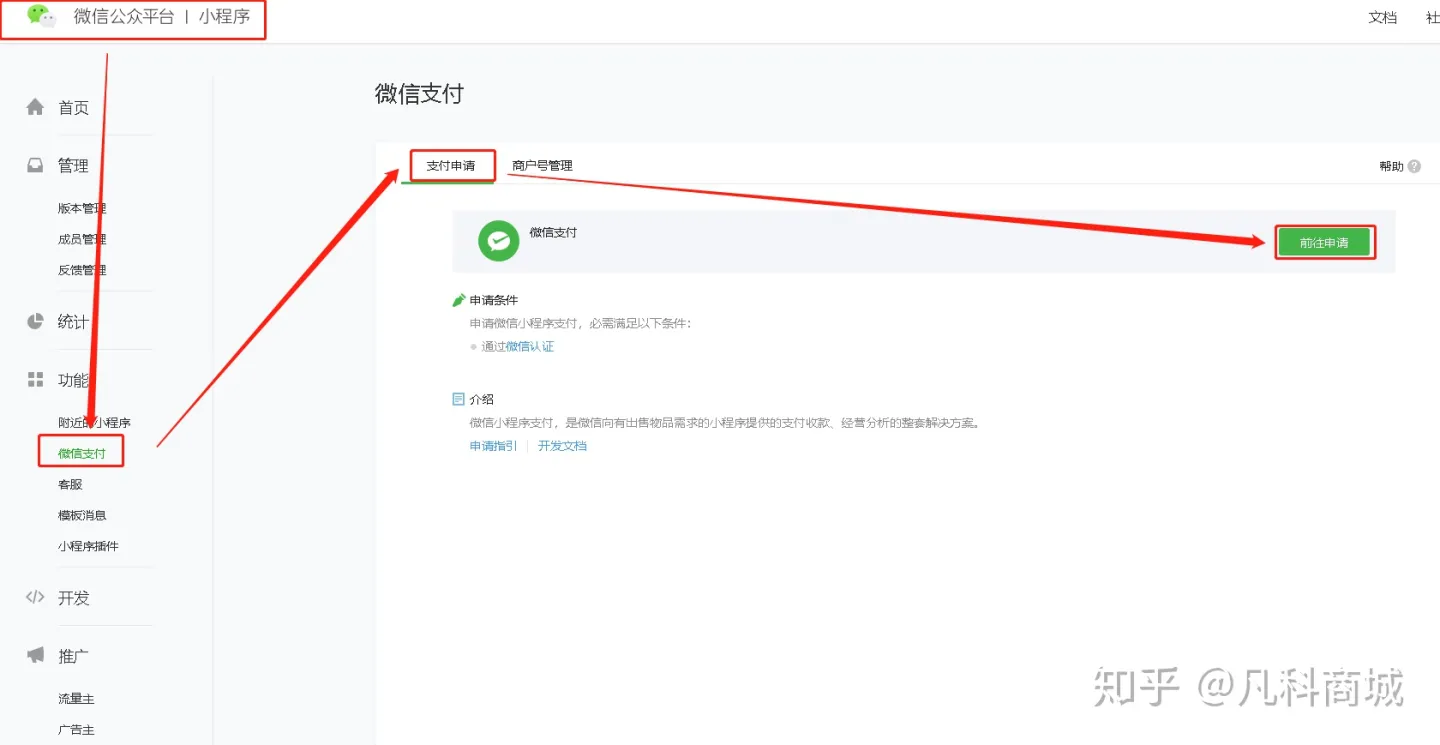1440x745 pixels.
Task: Open 开发 using the code brackets icon
Action: pyautogui.click(x=33, y=597)
